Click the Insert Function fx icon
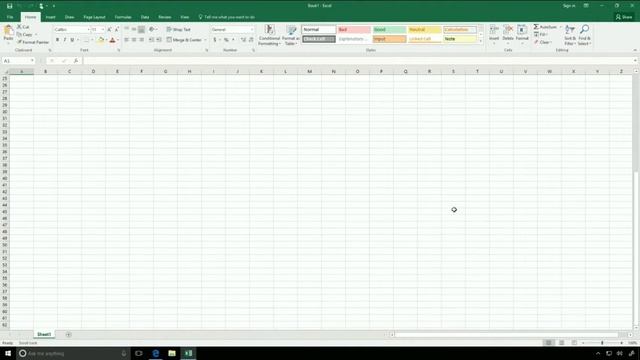Viewport: 640px width, 360px height. point(76,61)
